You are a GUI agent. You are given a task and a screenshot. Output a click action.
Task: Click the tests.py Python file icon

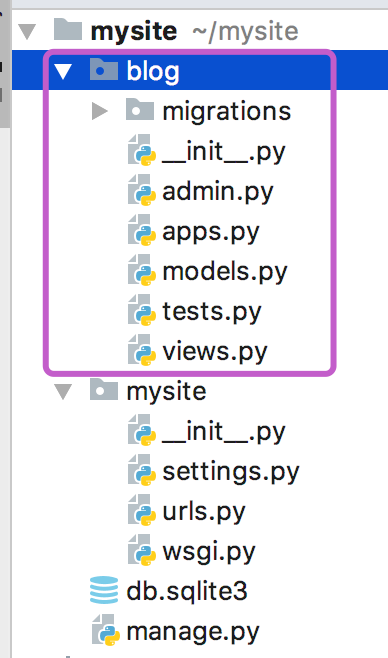pos(142,310)
